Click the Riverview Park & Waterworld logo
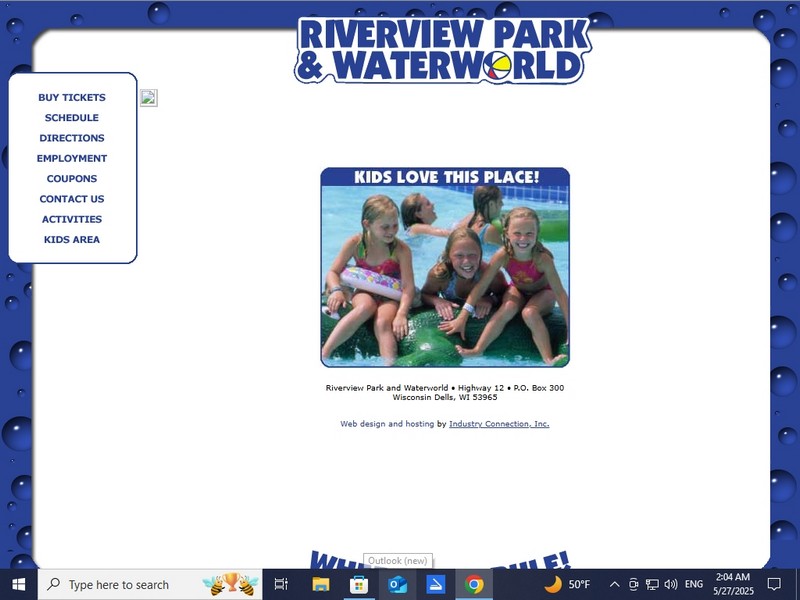The image size is (800, 600). [442, 49]
